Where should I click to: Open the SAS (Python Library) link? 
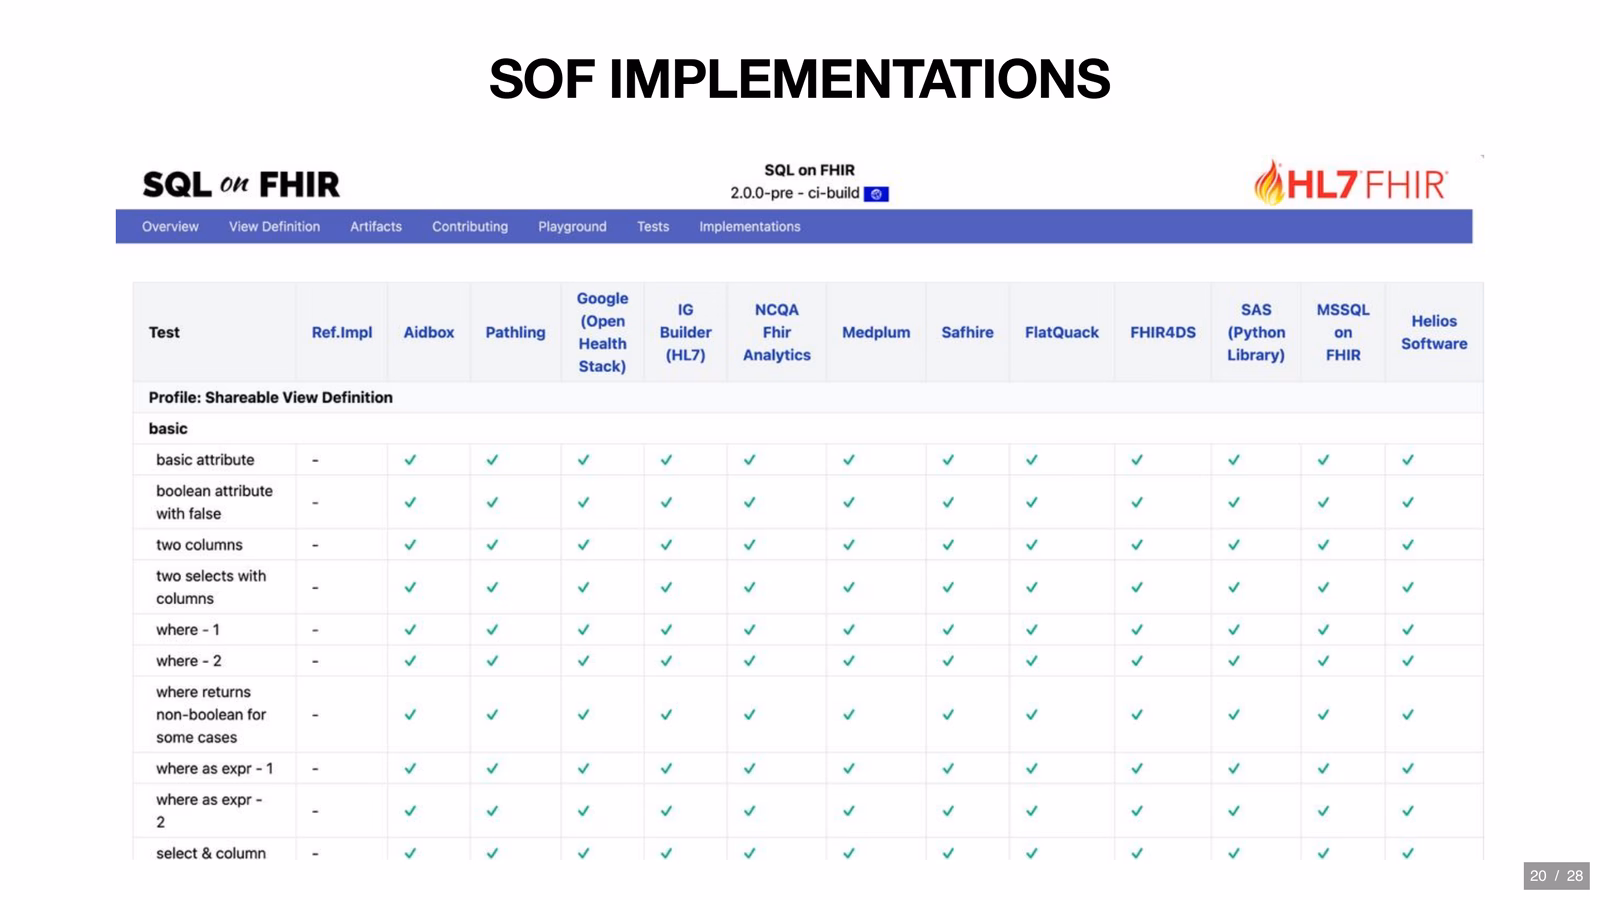click(x=1256, y=332)
